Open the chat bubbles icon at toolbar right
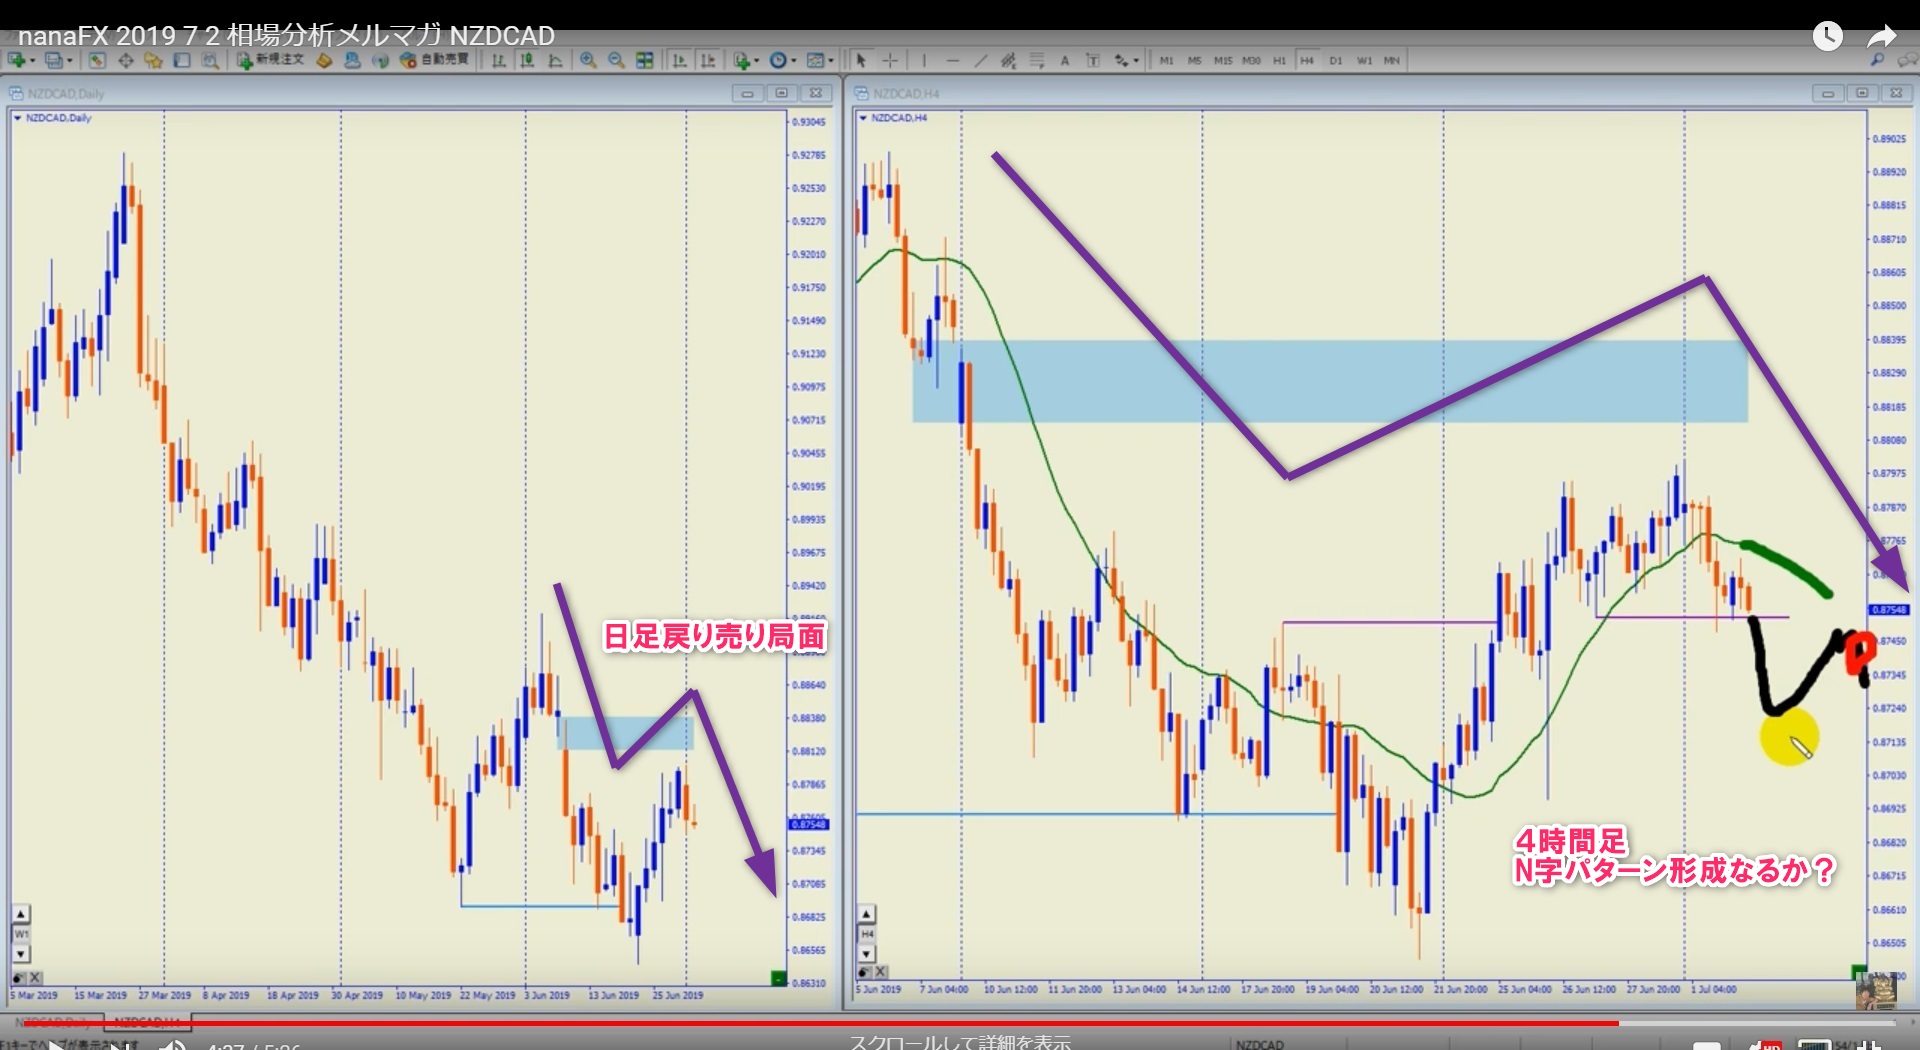 coord(1906,60)
